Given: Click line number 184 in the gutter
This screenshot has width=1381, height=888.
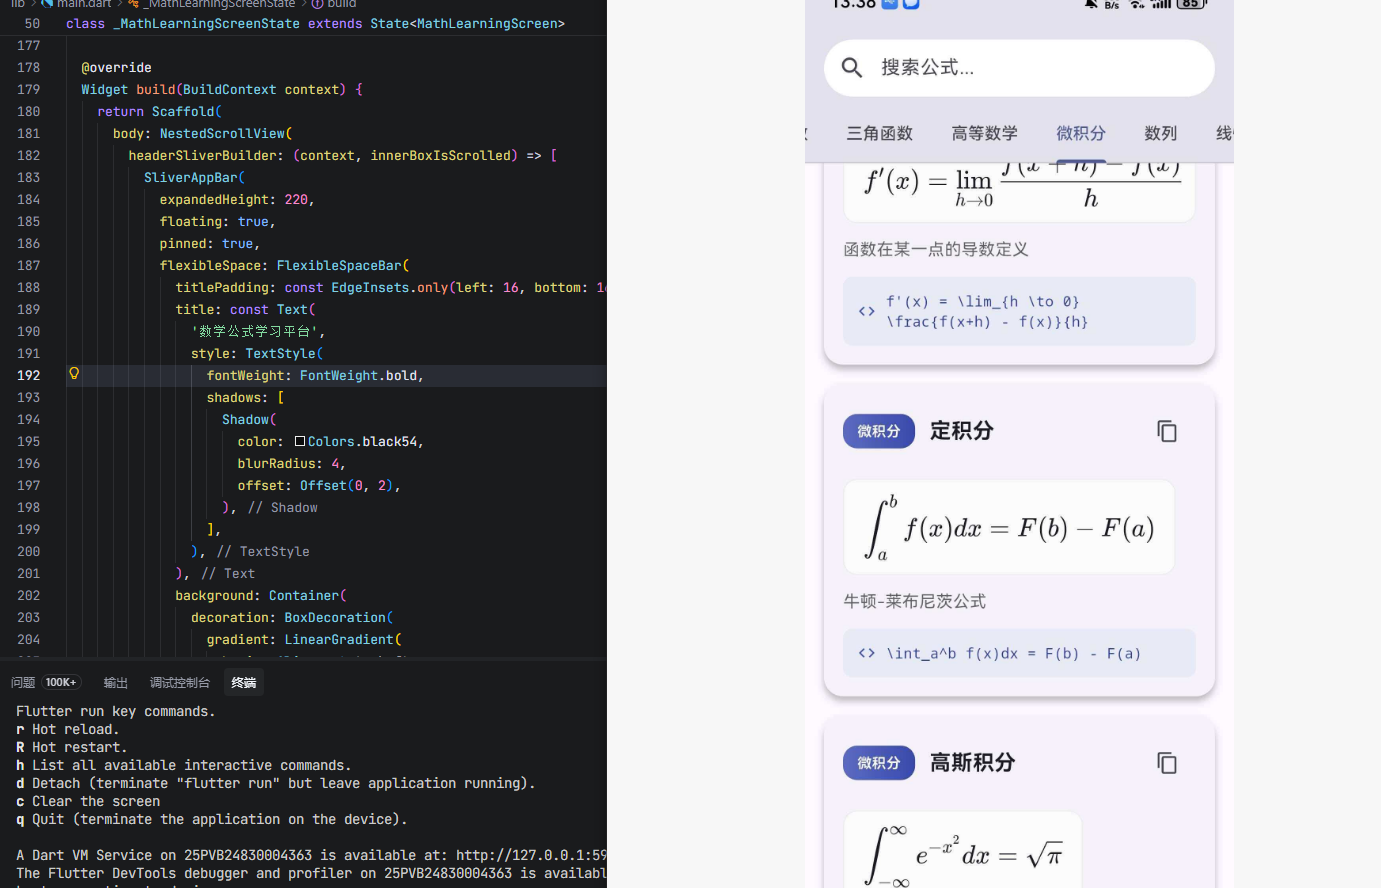Looking at the screenshot, I should coord(29,200).
